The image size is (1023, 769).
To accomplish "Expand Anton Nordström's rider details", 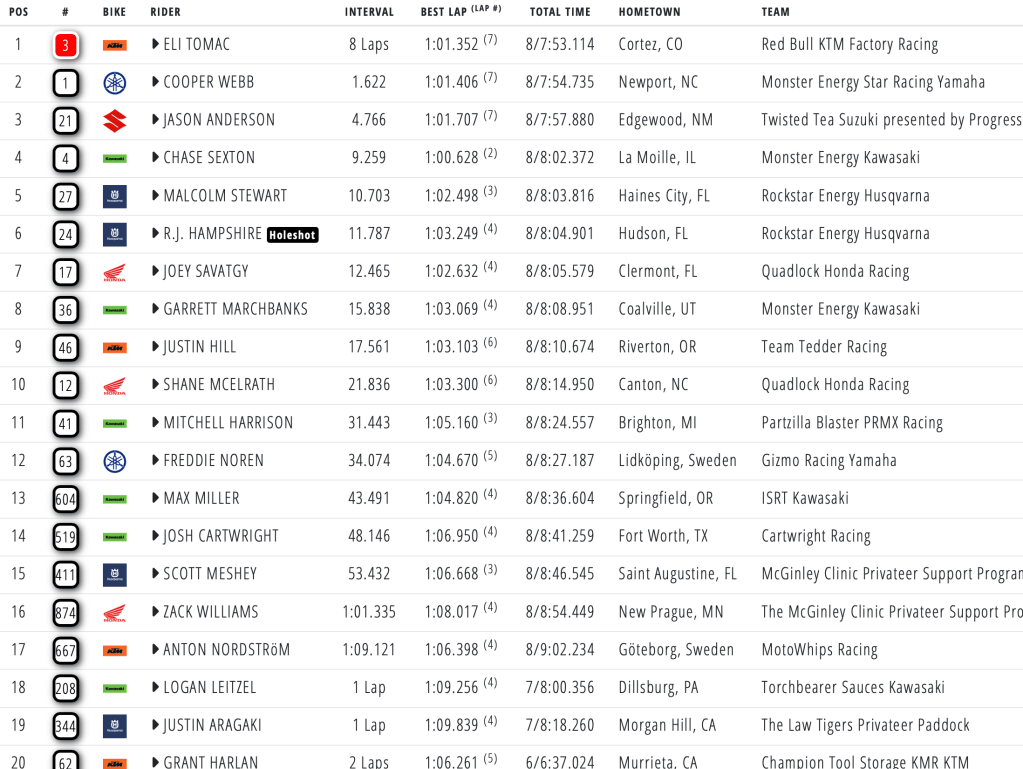I will [156, 650].
